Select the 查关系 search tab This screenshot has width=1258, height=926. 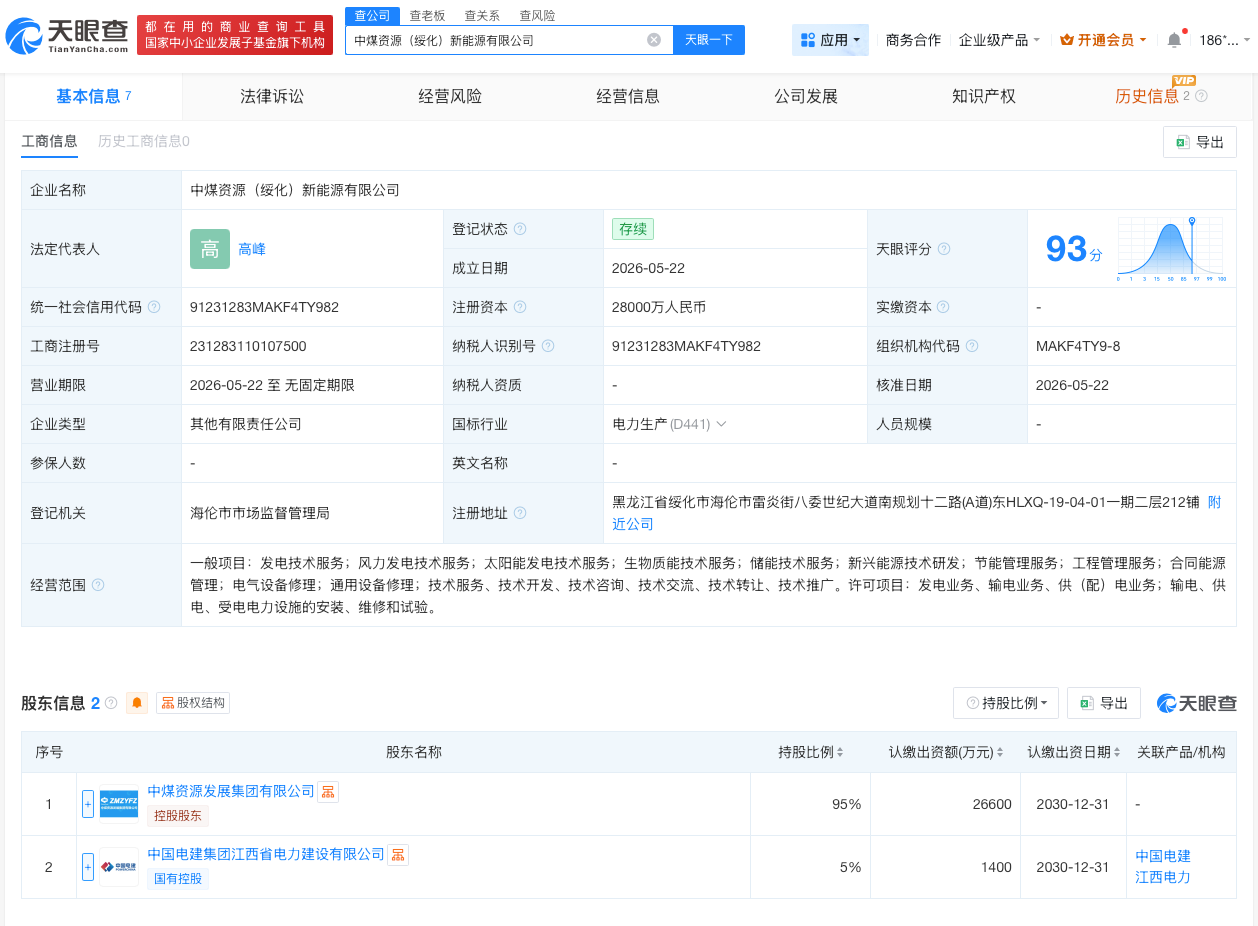click(x=482, y=16)
